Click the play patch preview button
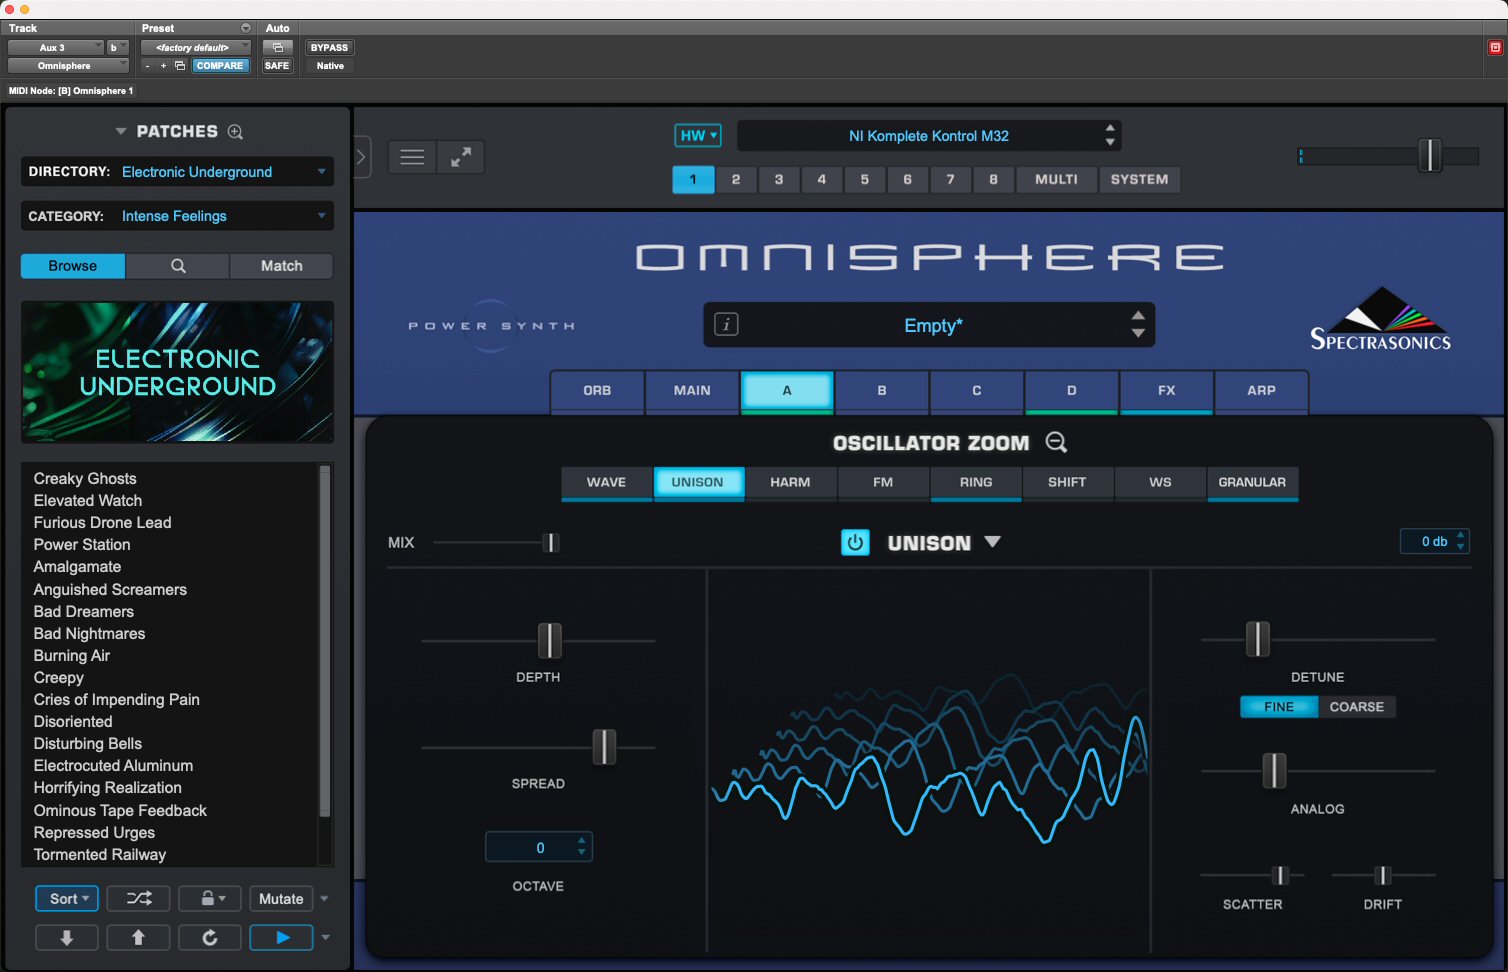Viewport: 1508px width, 972px height. tap(281, 937)
